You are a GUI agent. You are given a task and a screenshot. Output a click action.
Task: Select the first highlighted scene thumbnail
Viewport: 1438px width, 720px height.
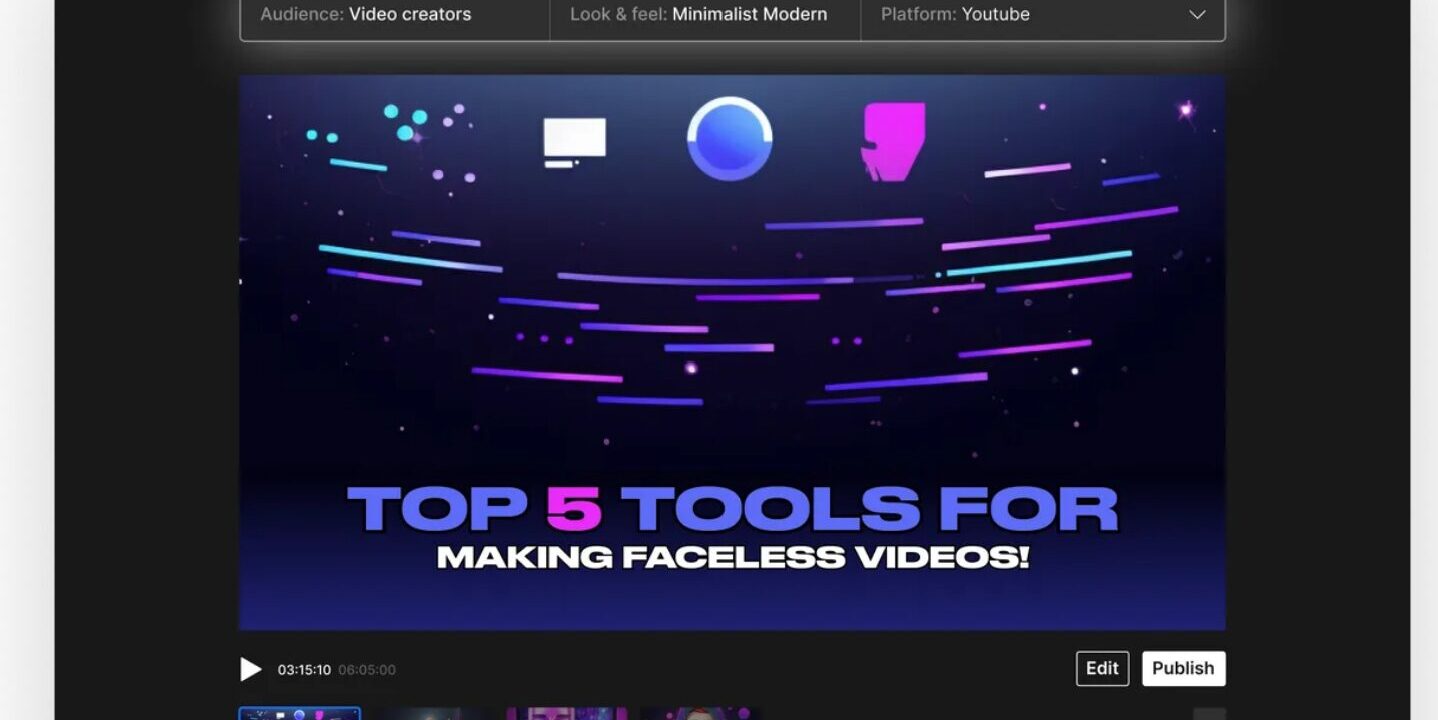[300, 713]
